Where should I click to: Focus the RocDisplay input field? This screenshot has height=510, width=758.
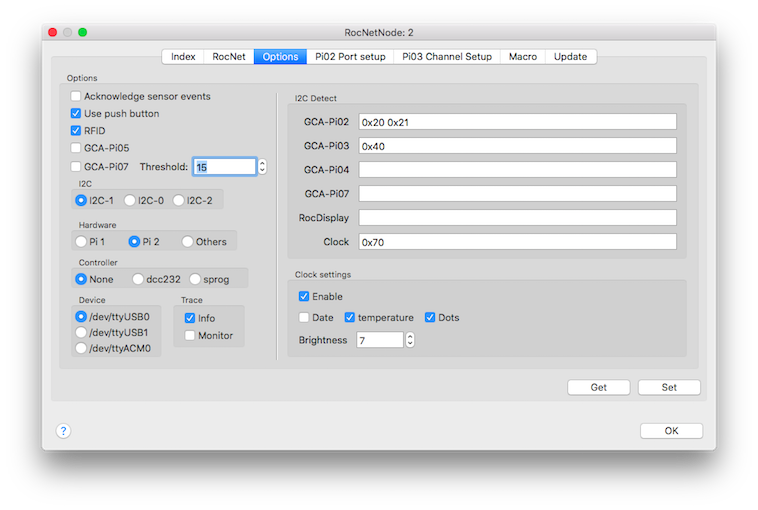(517, 218)
